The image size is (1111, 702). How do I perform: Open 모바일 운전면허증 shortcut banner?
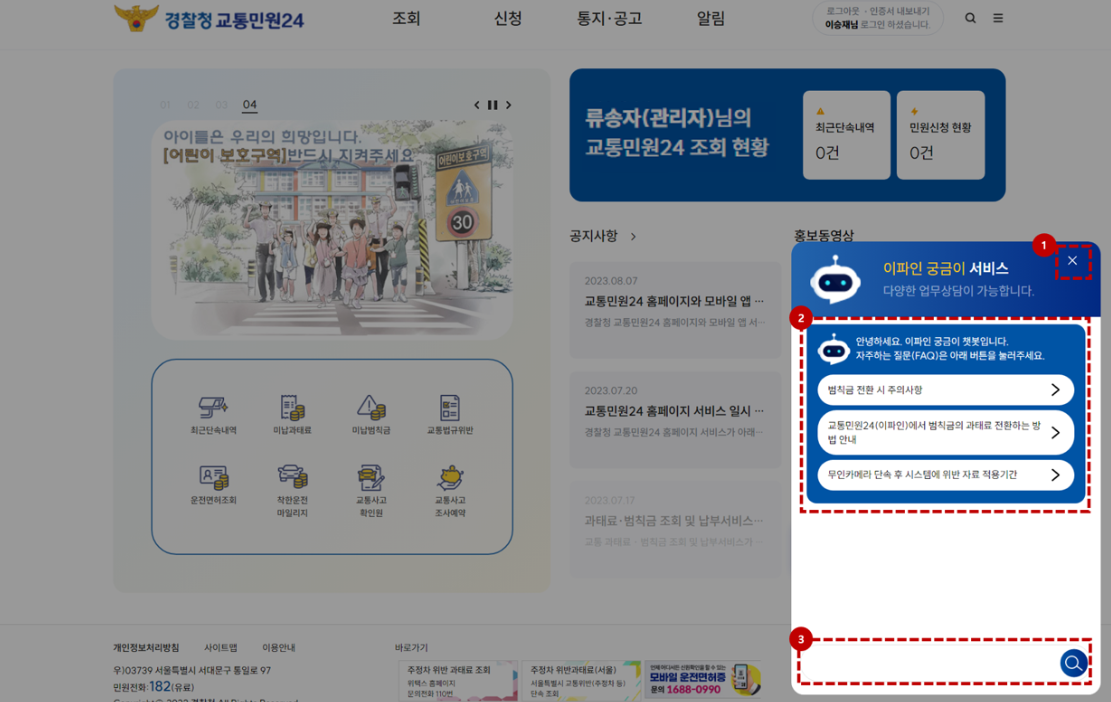coord(703,679)
